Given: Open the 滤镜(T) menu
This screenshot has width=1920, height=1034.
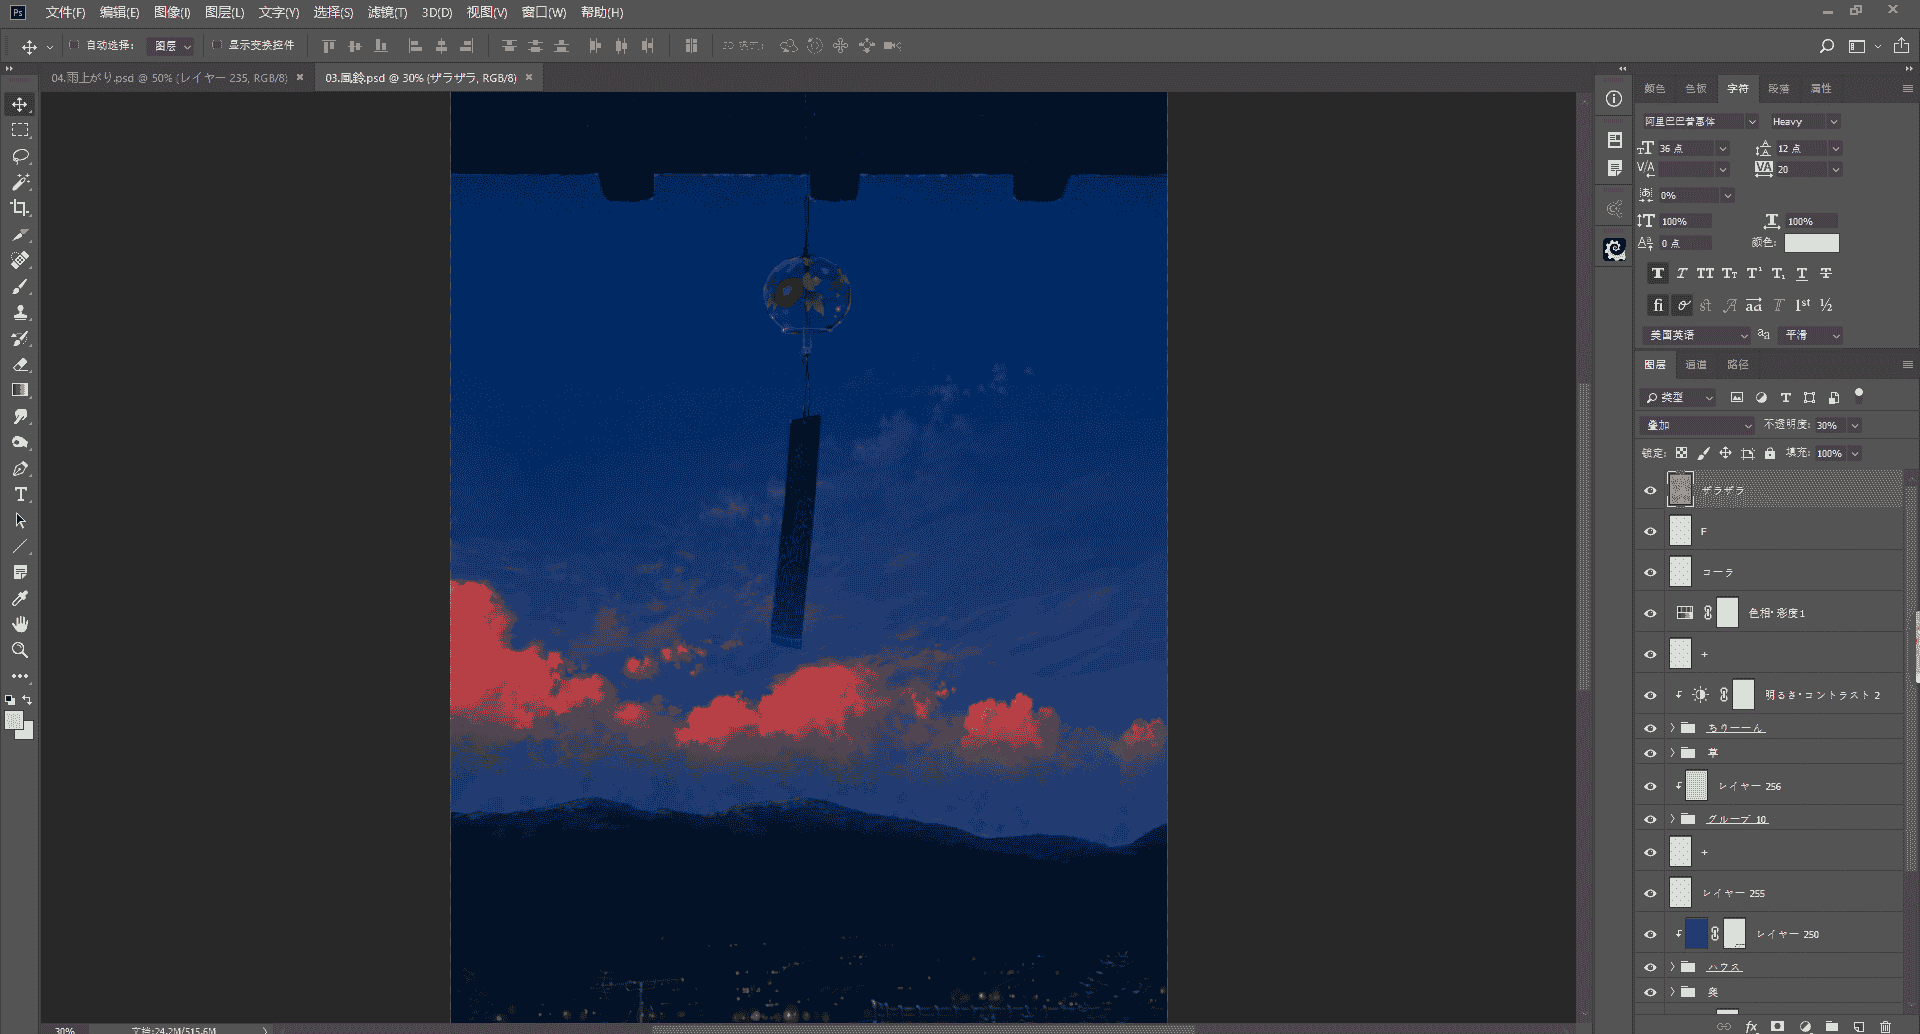Looking at the screenshot, I should (x=387, y=12).
